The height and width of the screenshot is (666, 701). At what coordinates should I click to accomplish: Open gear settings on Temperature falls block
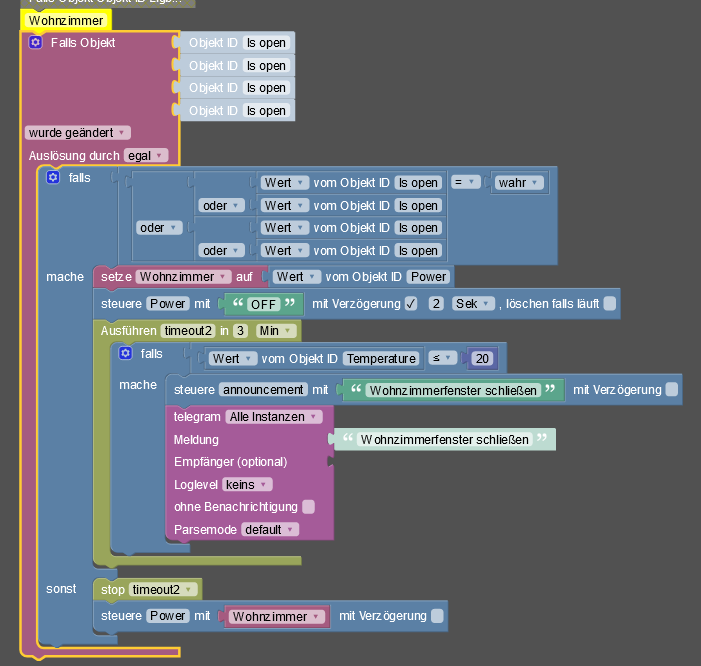(125, 354)
